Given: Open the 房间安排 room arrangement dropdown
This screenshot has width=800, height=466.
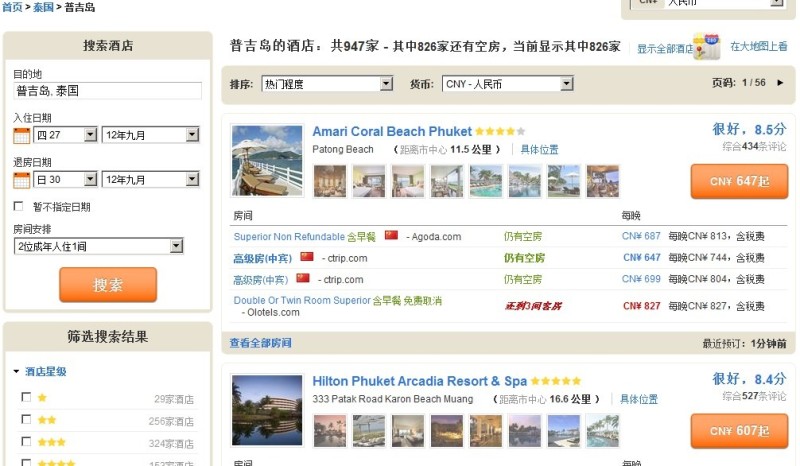Looking at the screenshot, I should (x=98, y=246).
